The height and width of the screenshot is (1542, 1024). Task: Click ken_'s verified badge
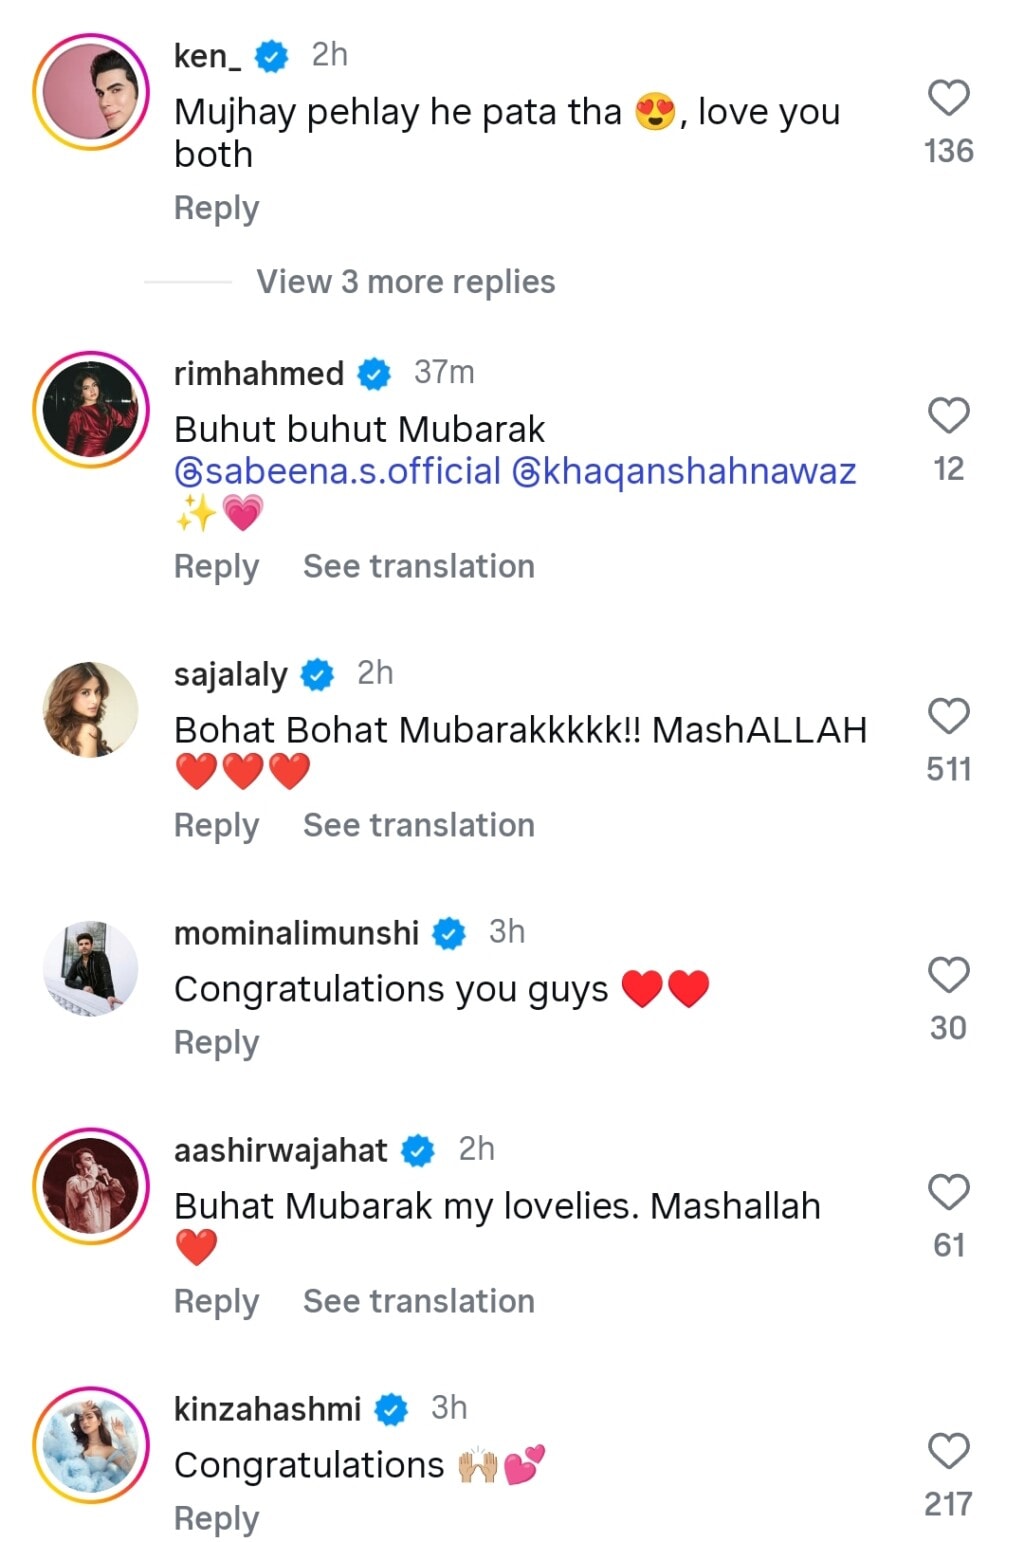coord(270,56)
